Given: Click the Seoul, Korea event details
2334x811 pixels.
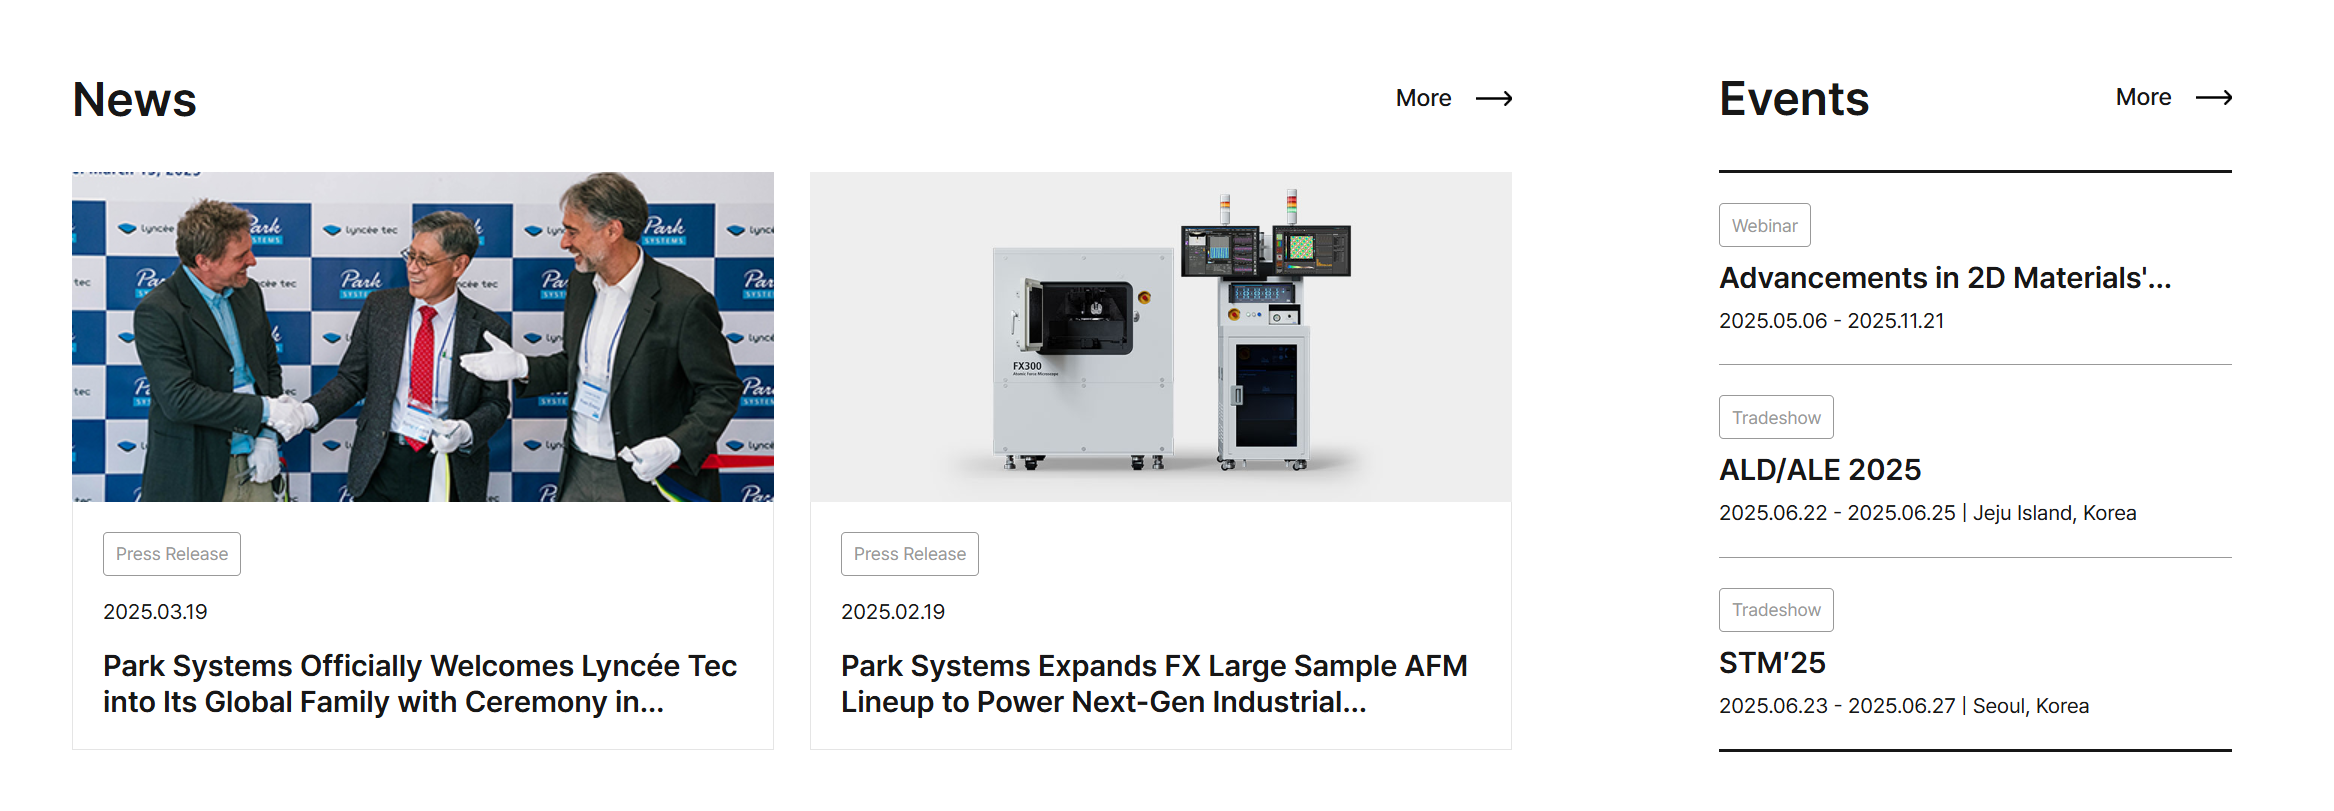Looking at the screenshot, I should point(1904,706).
